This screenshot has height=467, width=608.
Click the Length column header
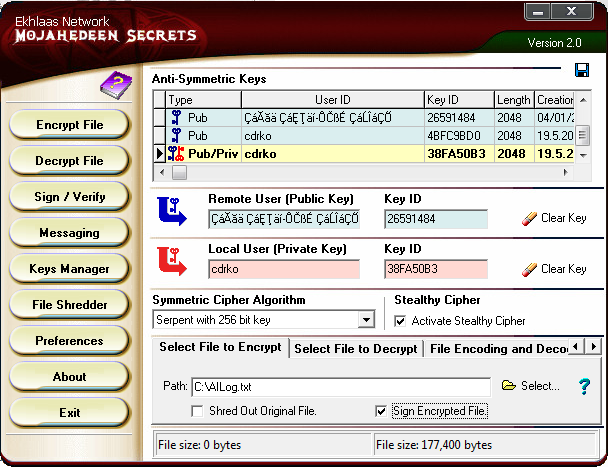click(x=514, y=100)
